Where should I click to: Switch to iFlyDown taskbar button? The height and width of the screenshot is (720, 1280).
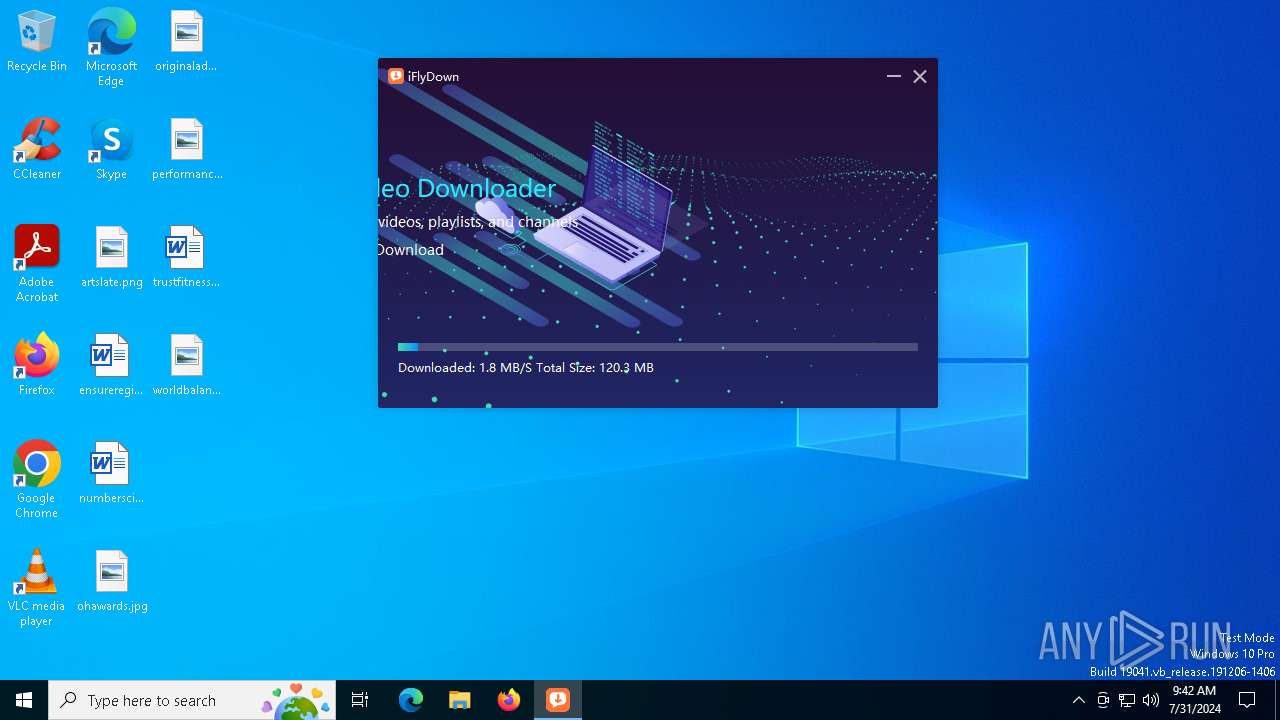pos(558,700)
